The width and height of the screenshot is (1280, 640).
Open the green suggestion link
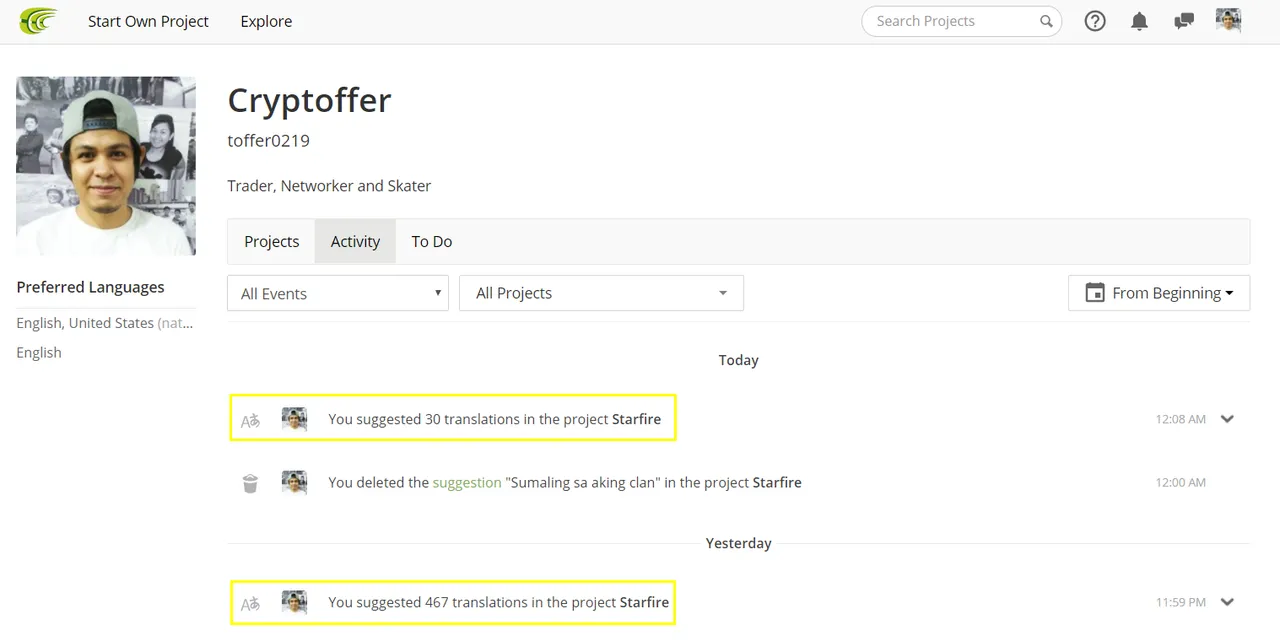(467, 482)
